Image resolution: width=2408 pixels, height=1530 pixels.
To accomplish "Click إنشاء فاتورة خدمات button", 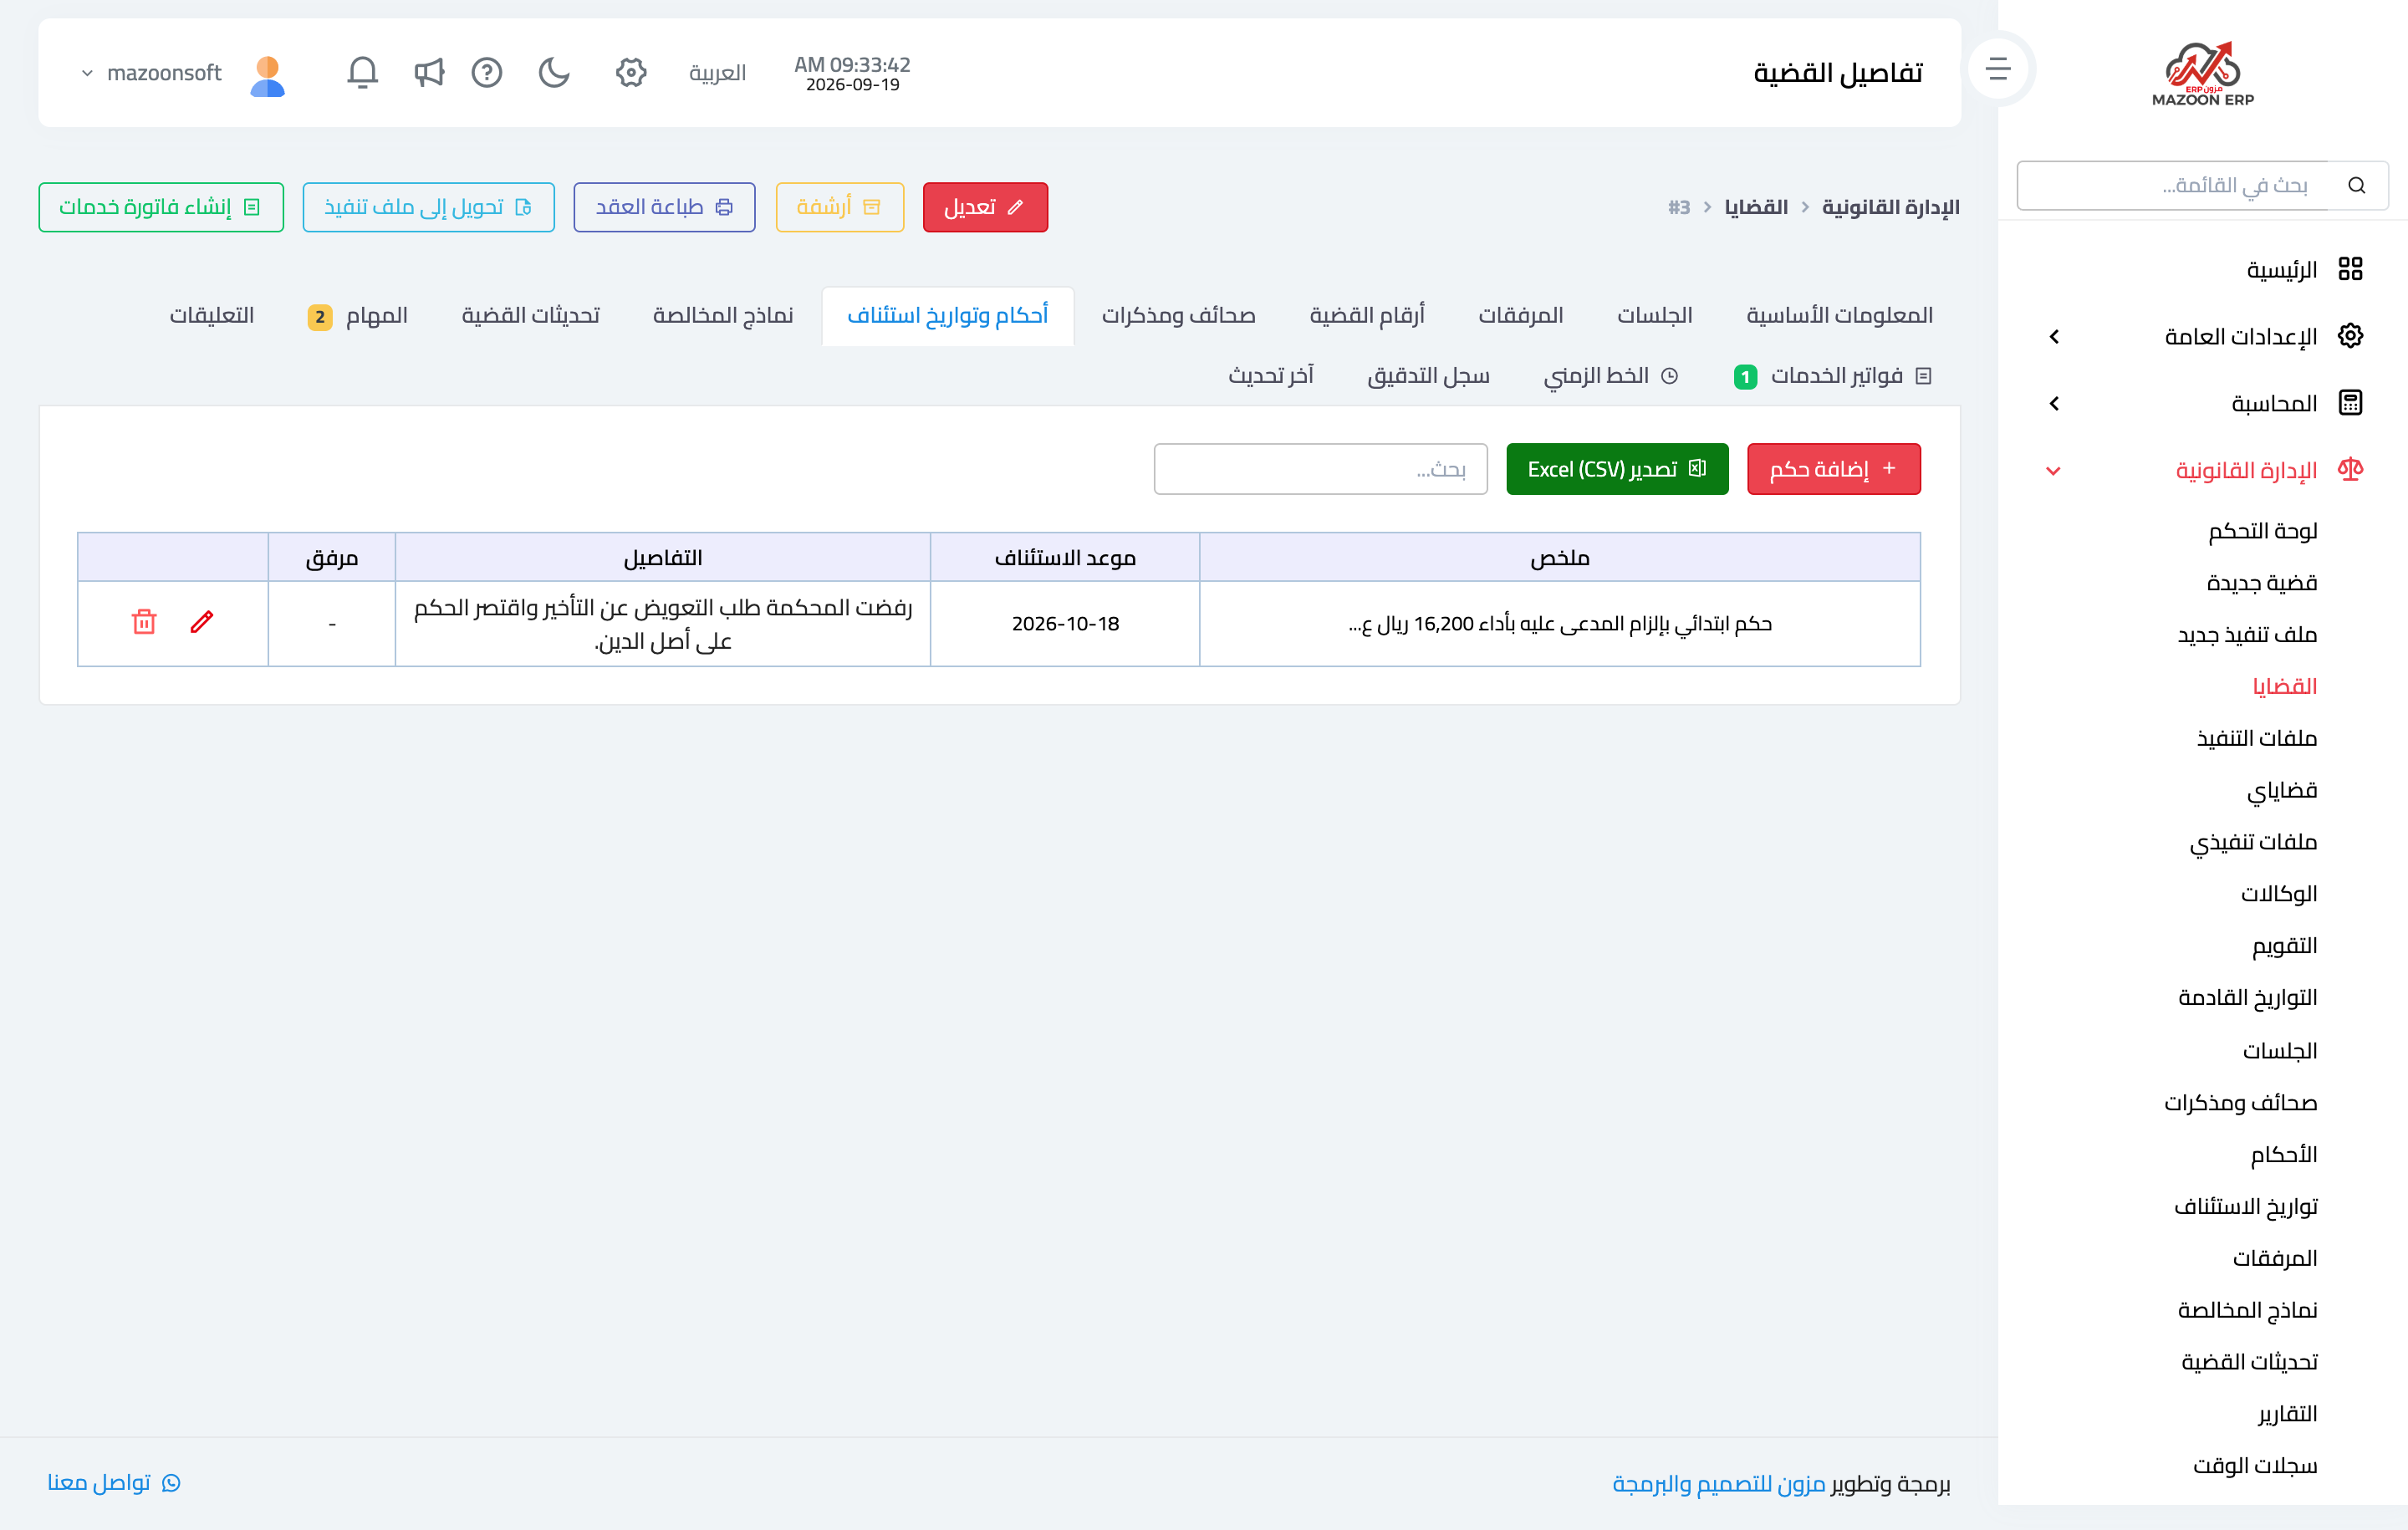I will [161, 207].
